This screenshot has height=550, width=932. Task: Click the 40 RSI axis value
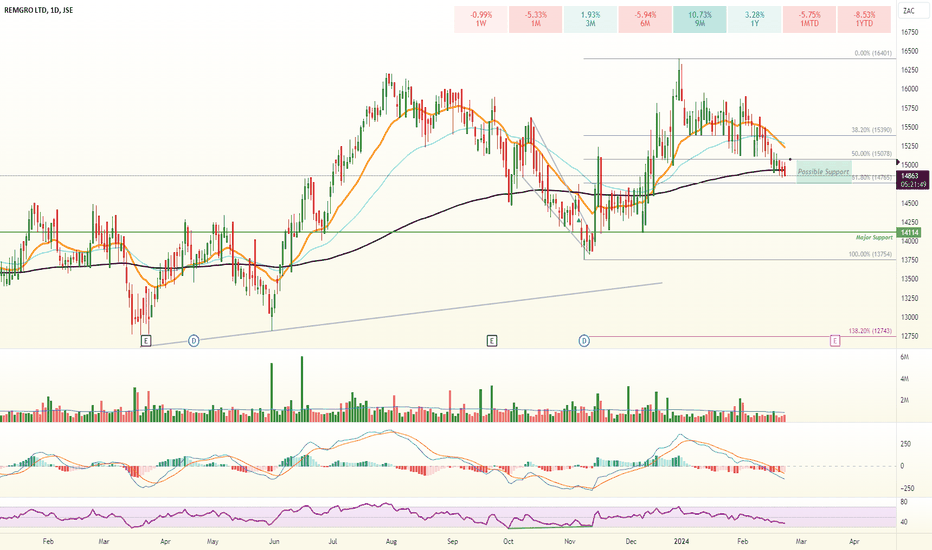[x=903, y=522]
